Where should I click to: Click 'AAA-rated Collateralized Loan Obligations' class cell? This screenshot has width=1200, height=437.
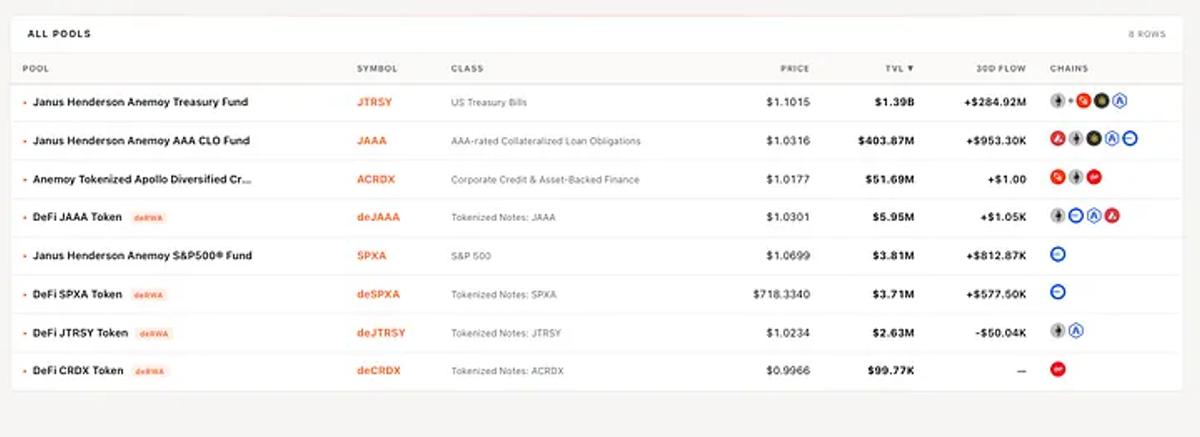click(x=546, y=141)
